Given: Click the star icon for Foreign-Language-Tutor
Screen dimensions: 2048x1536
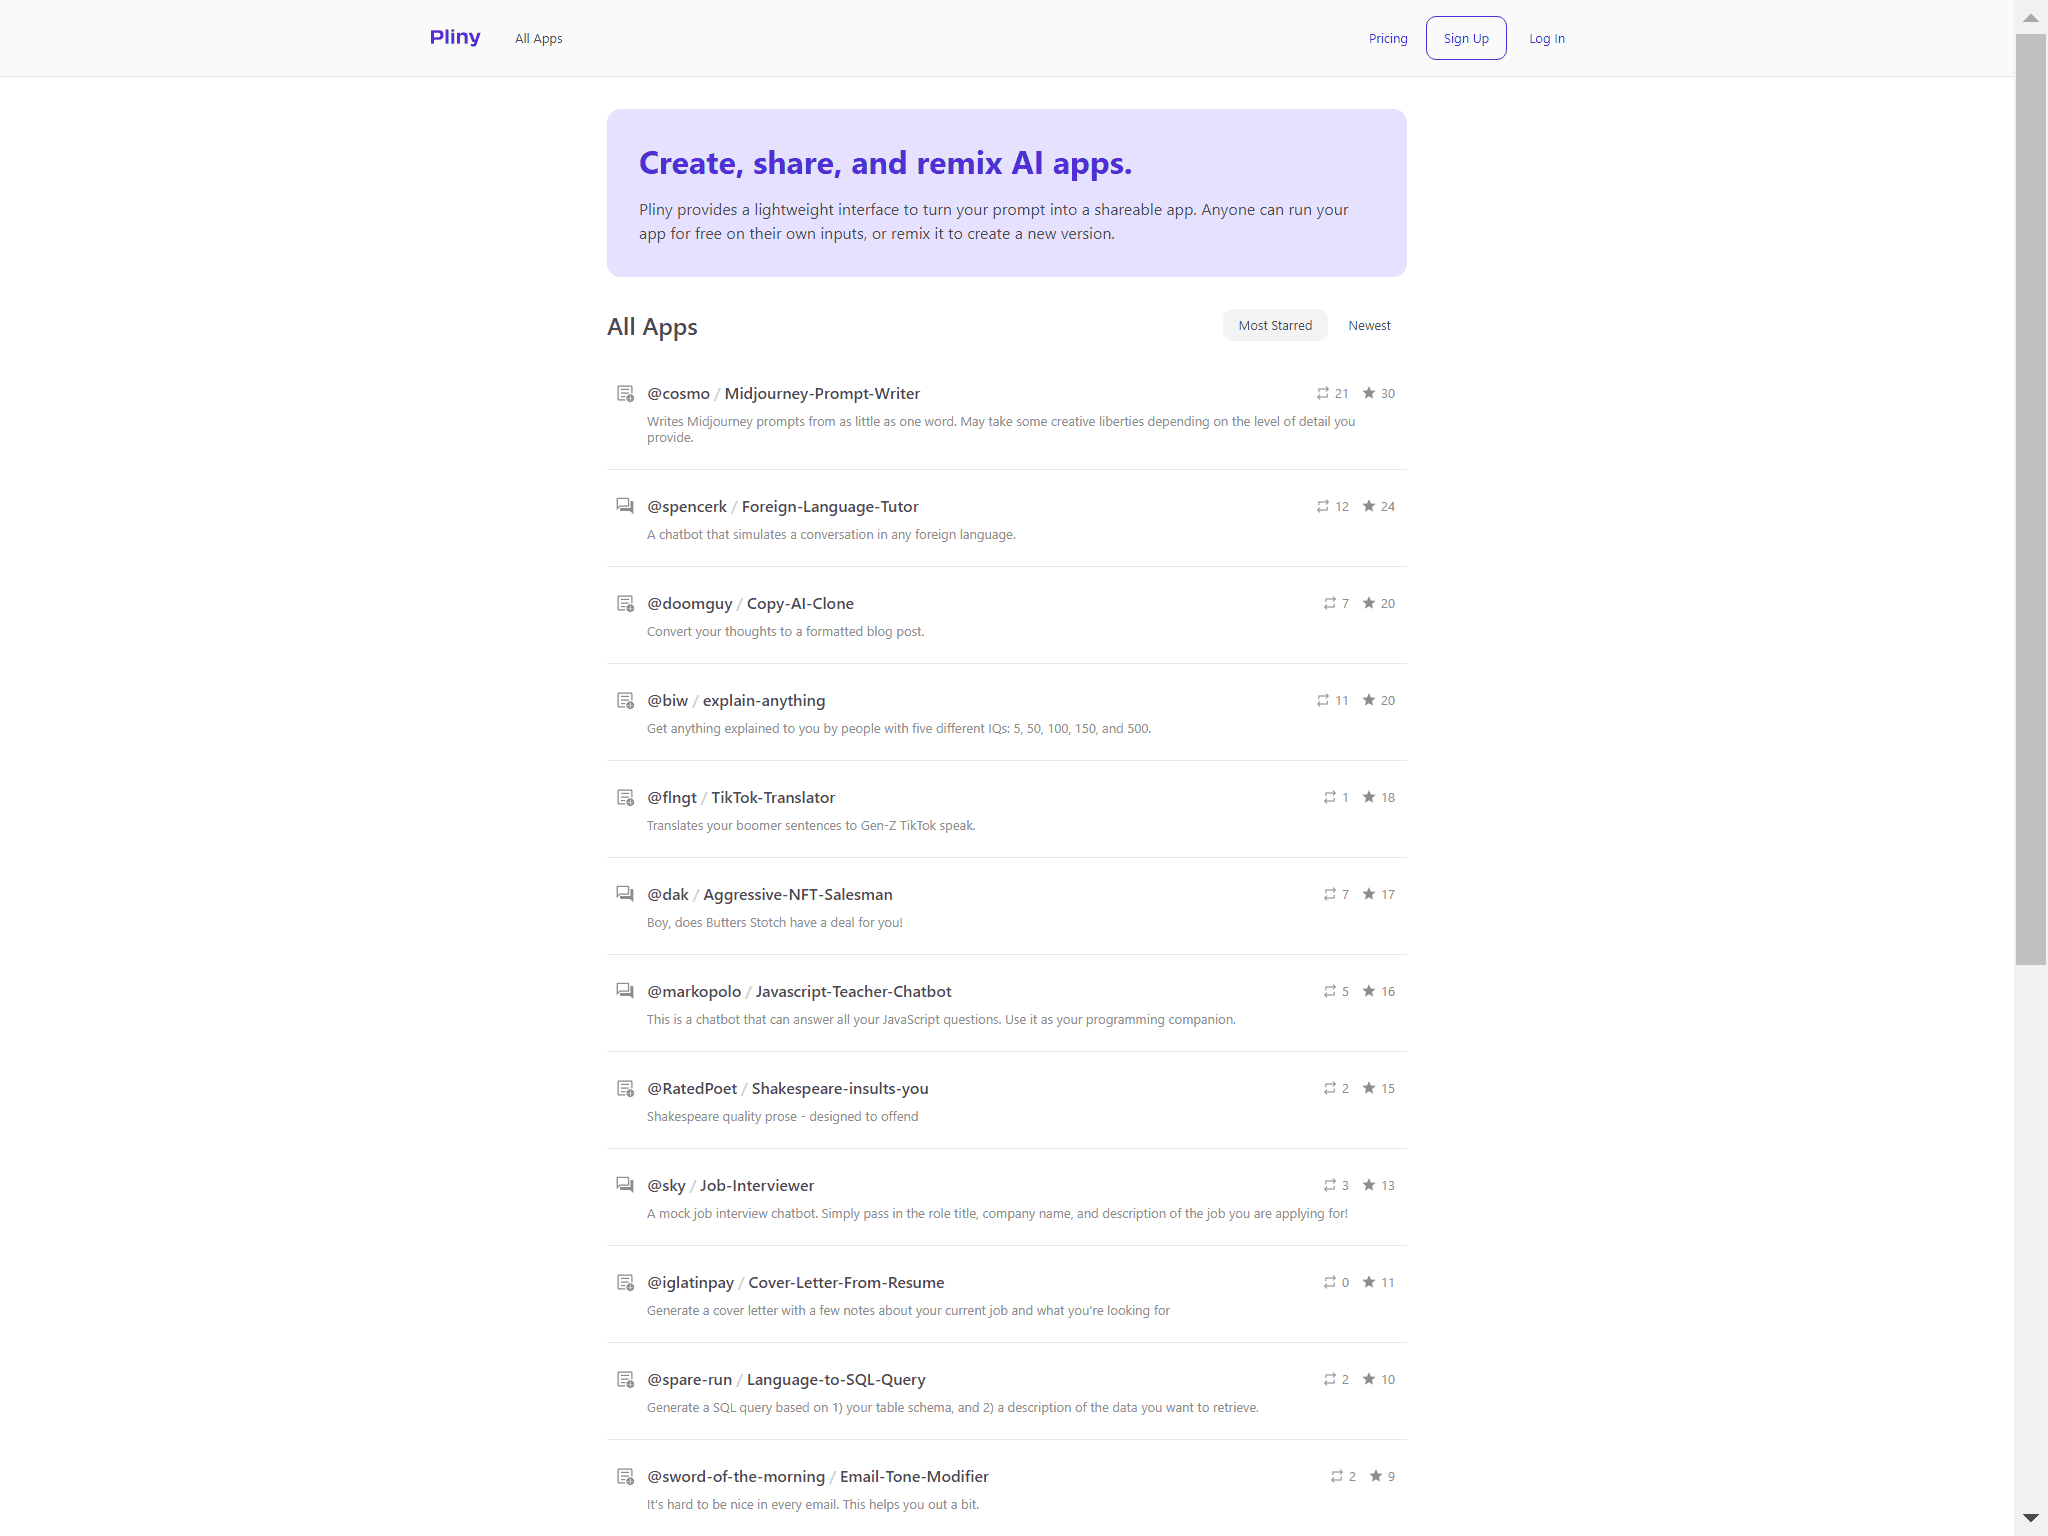Looking at the screenshot, I should 1369,506.
